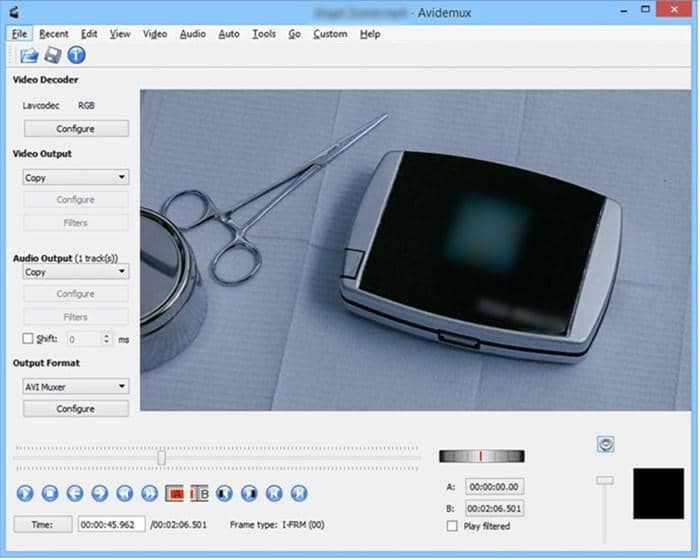This screenshot has height=560, width=700.
Task: Click Filters under Audio Output
Action: [76, 317]
